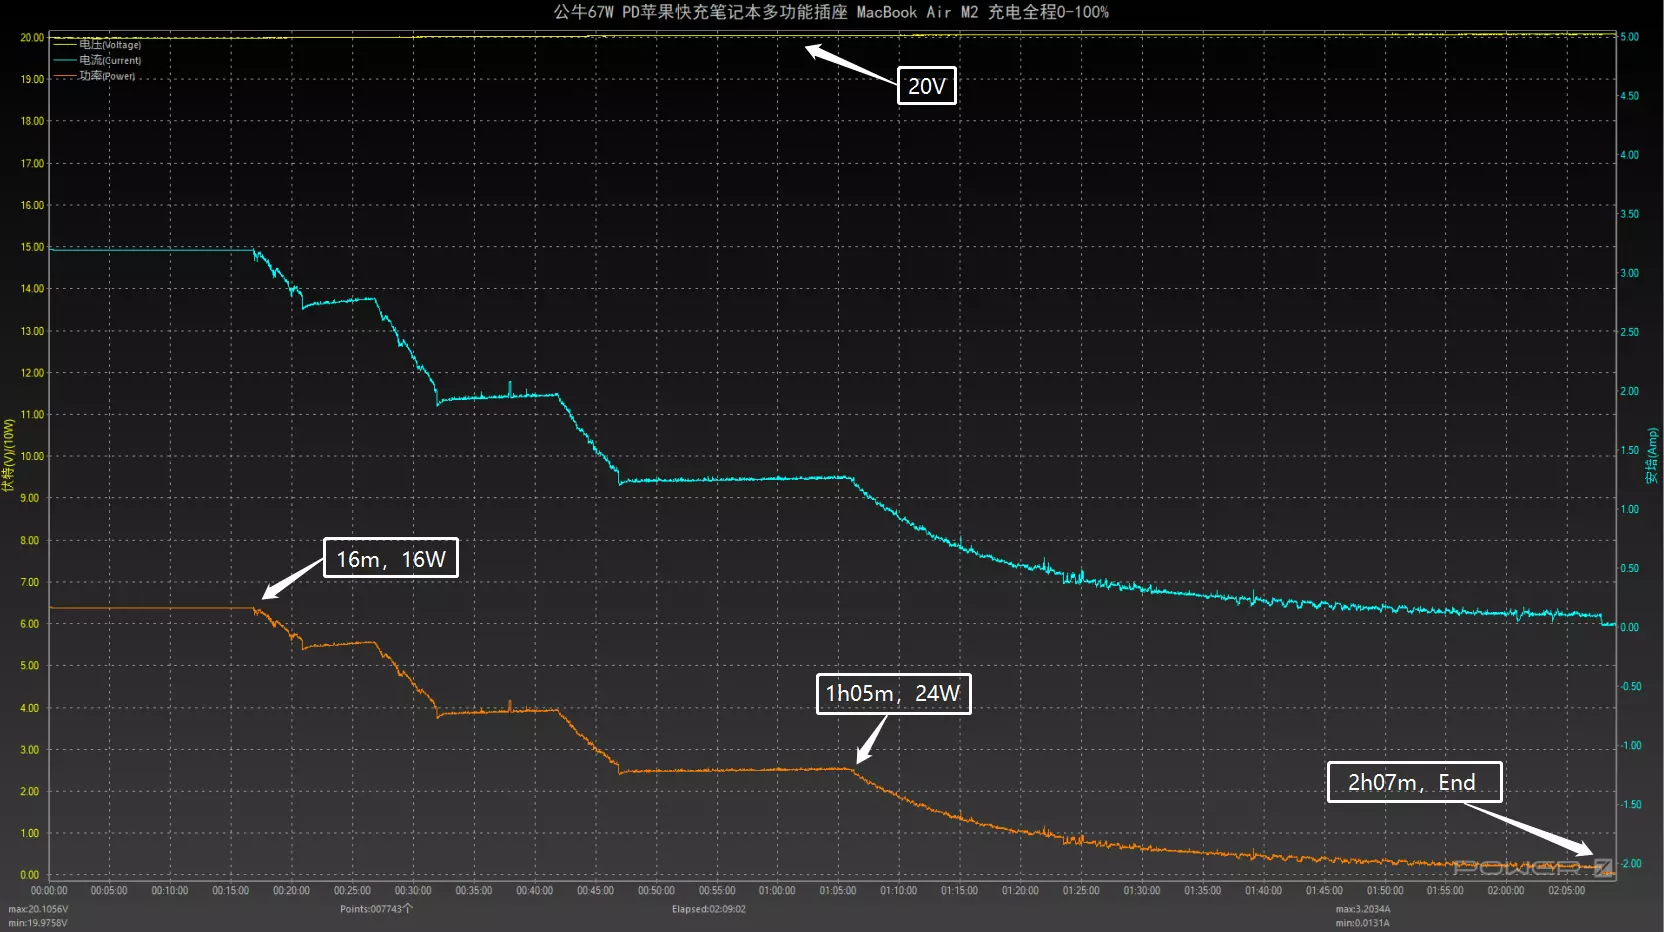The height and width of the screenshot is (932, 1664).
Task: Click the Points:007743 counter text
Action: (376, 909)
